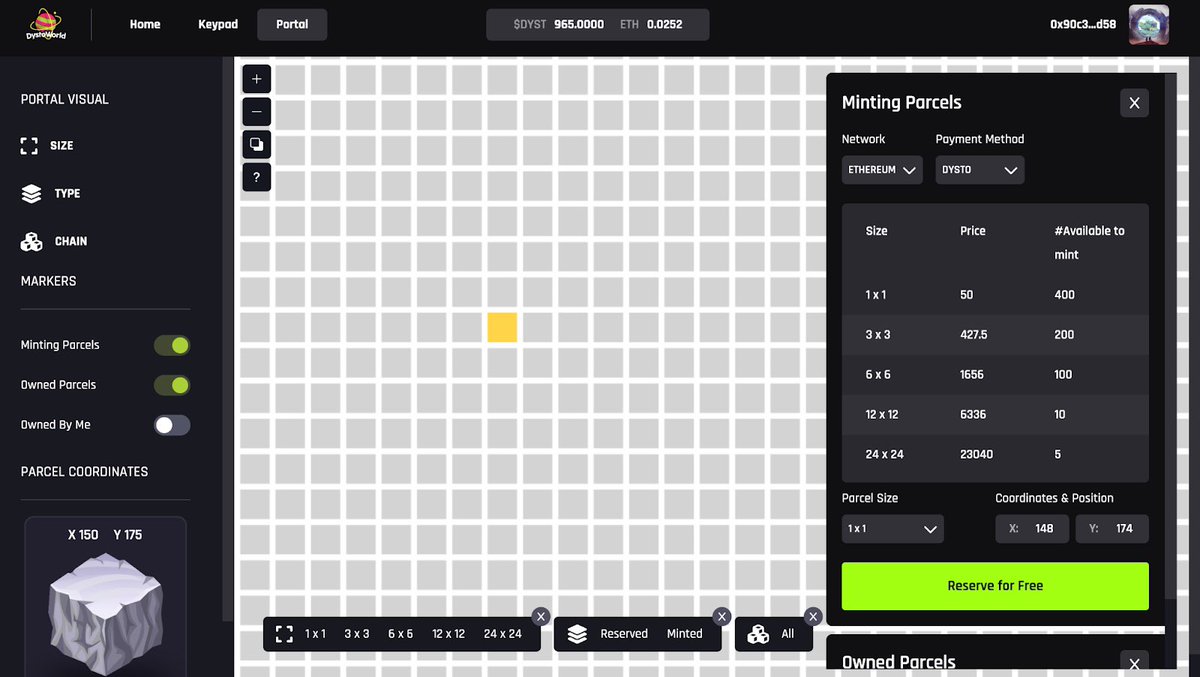Screen dimensions: 1200x677
Task: Click the PORTAL VISUAL heading
Action: (x=65, y=100)
